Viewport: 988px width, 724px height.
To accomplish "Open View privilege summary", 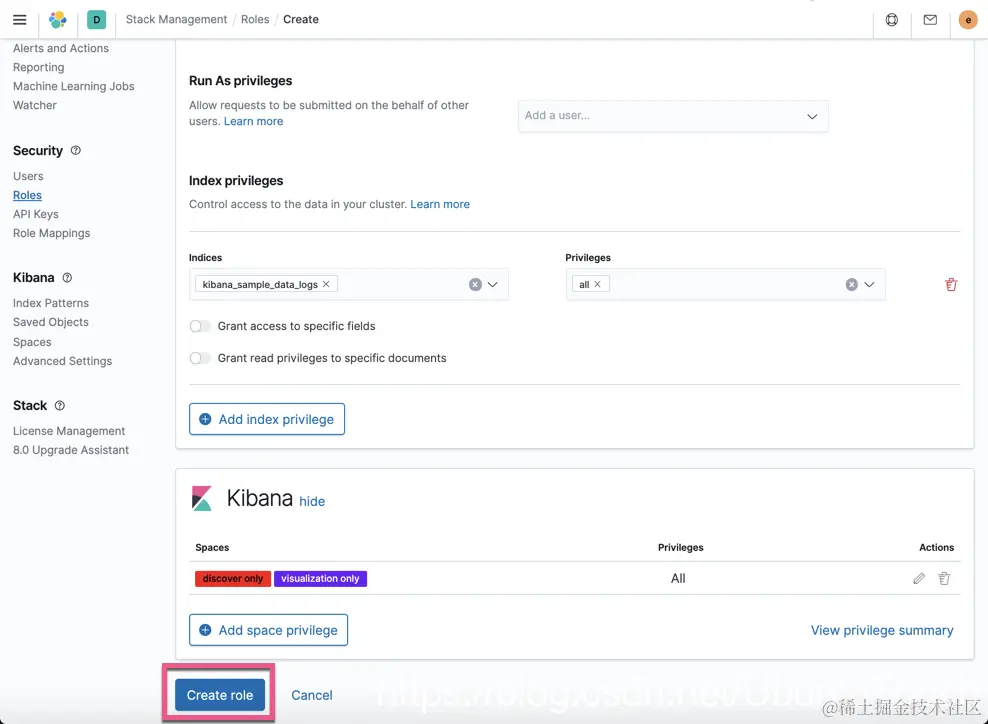I will (882, 630).
